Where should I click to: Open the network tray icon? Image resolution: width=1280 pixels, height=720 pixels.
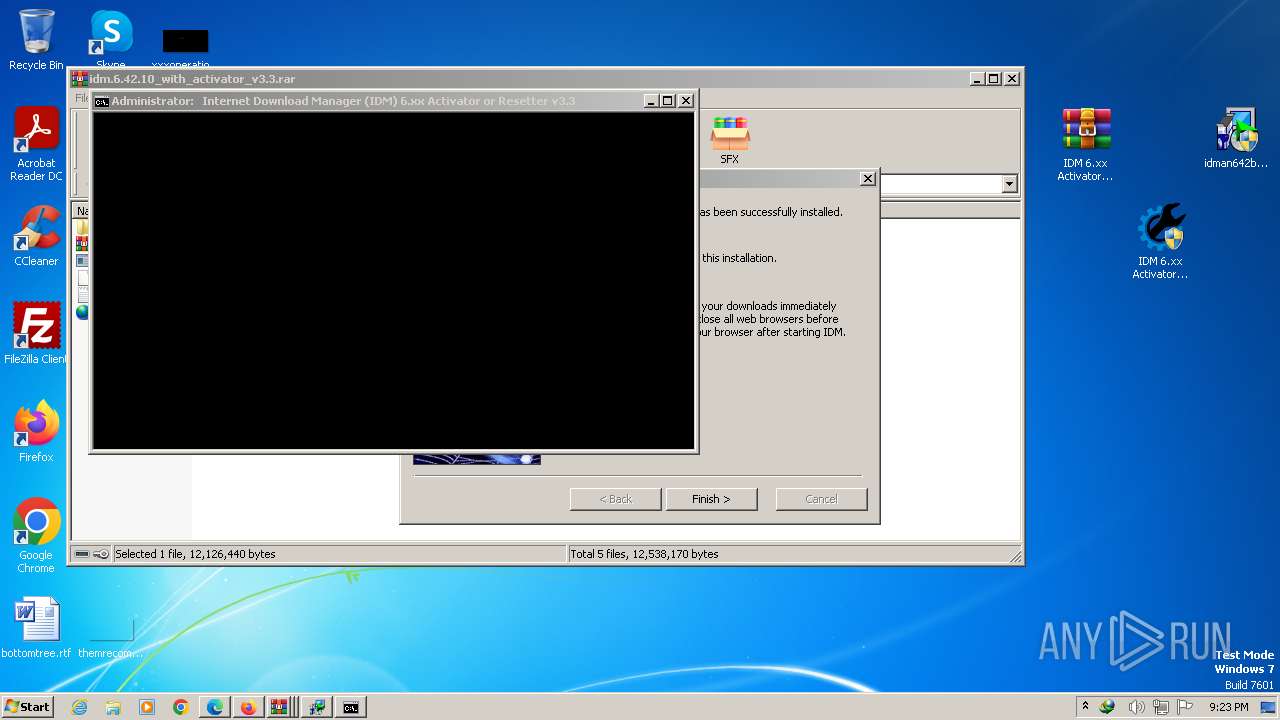1160,707
